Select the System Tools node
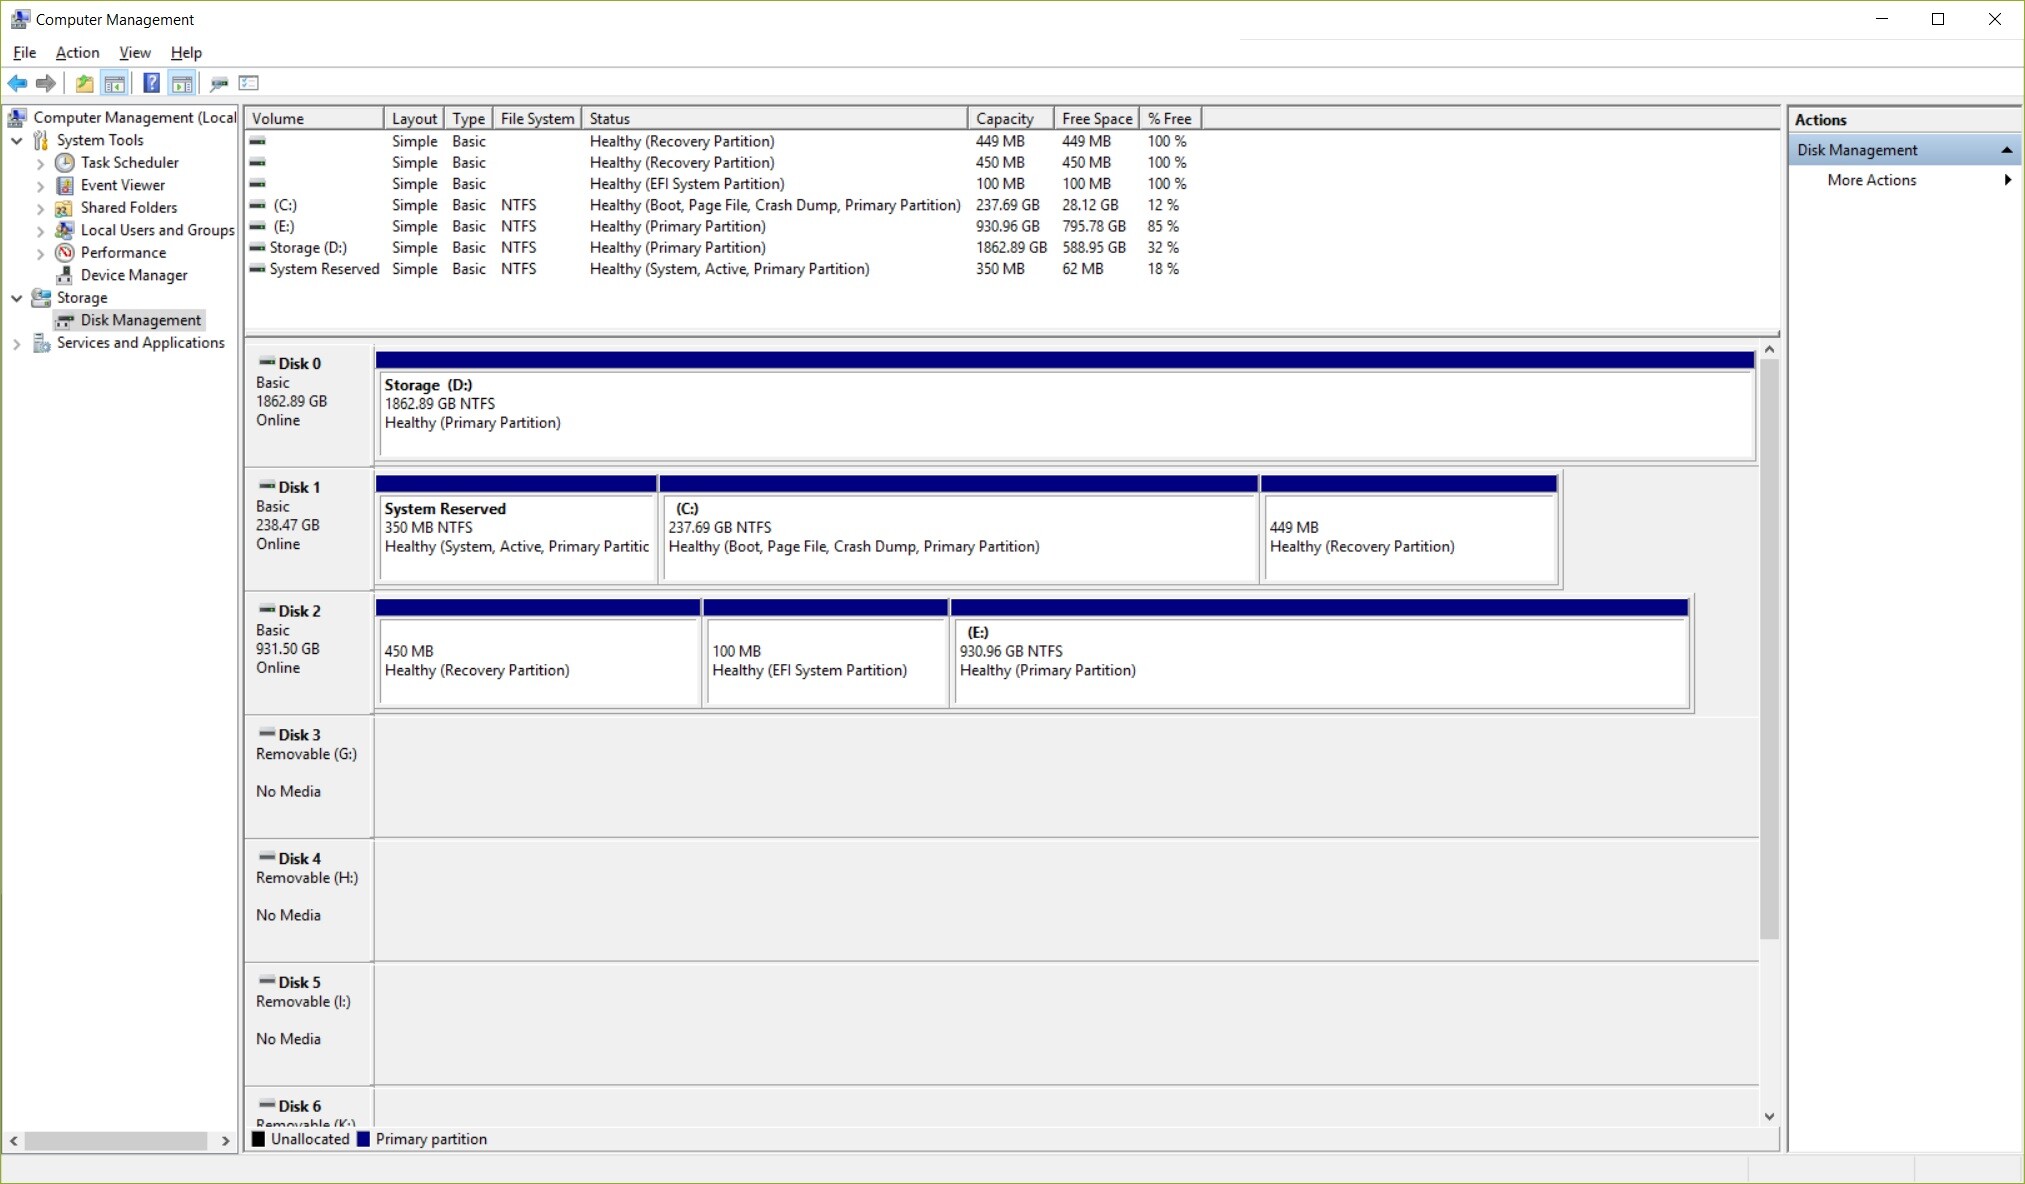Screen dimensions: 2025x1184 pos(100,140)
